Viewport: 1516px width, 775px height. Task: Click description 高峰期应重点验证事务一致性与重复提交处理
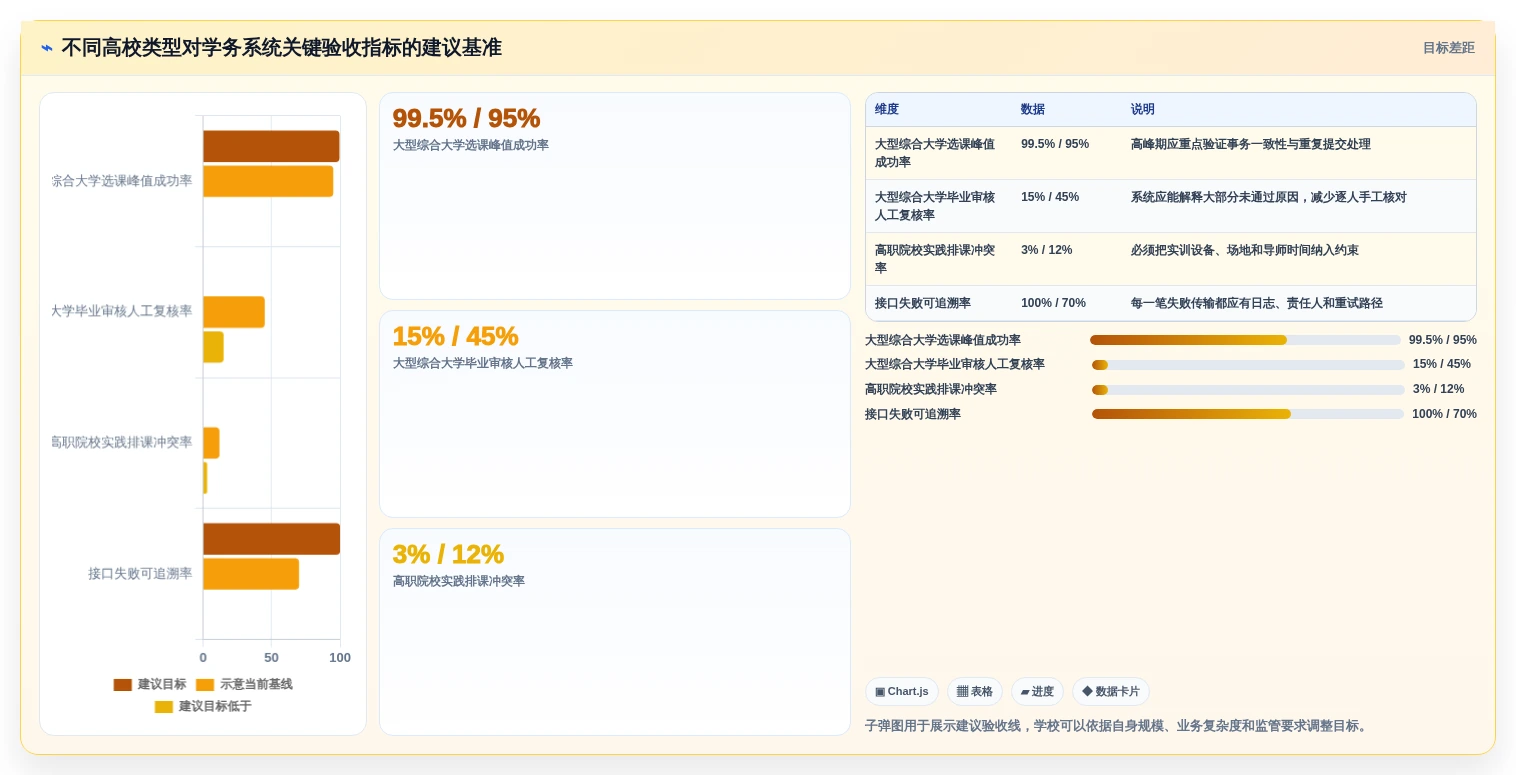[x=1251, y=144]
